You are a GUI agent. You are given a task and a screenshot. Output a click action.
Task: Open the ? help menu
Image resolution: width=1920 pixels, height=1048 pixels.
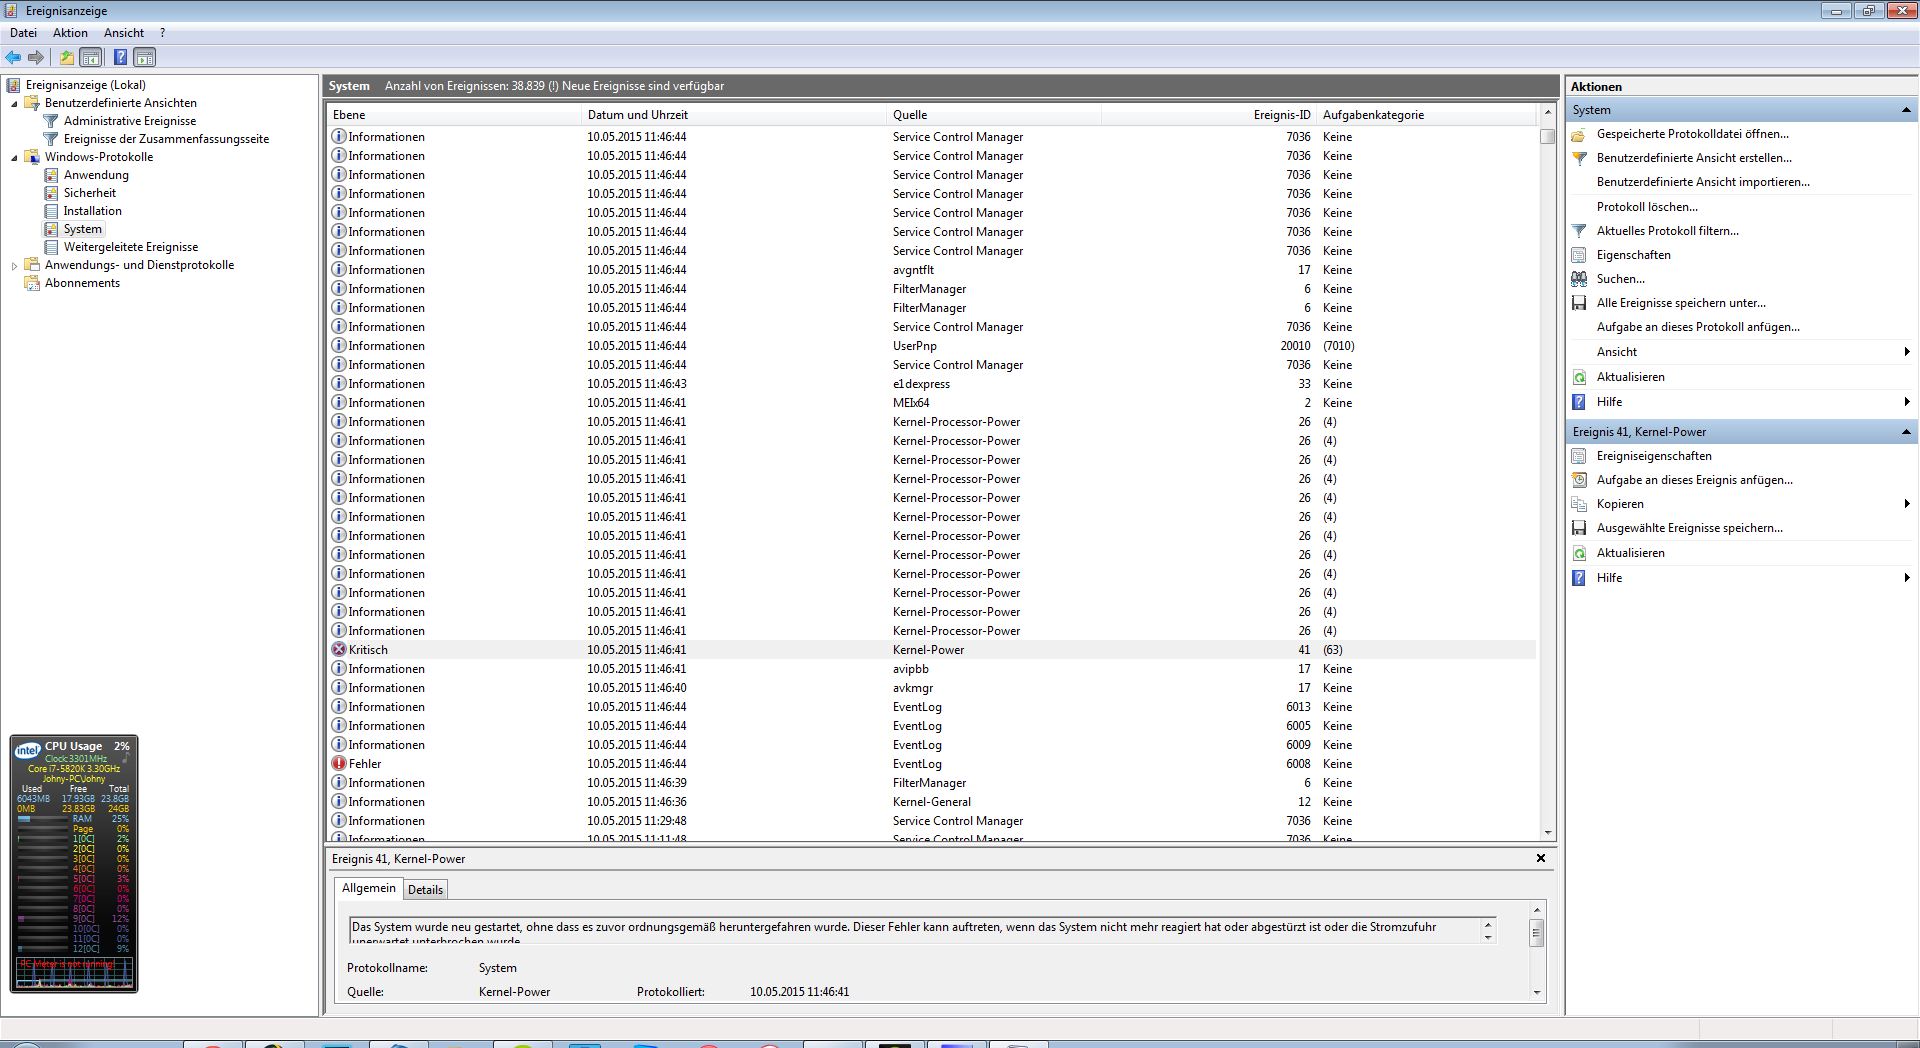pos(162,33)
